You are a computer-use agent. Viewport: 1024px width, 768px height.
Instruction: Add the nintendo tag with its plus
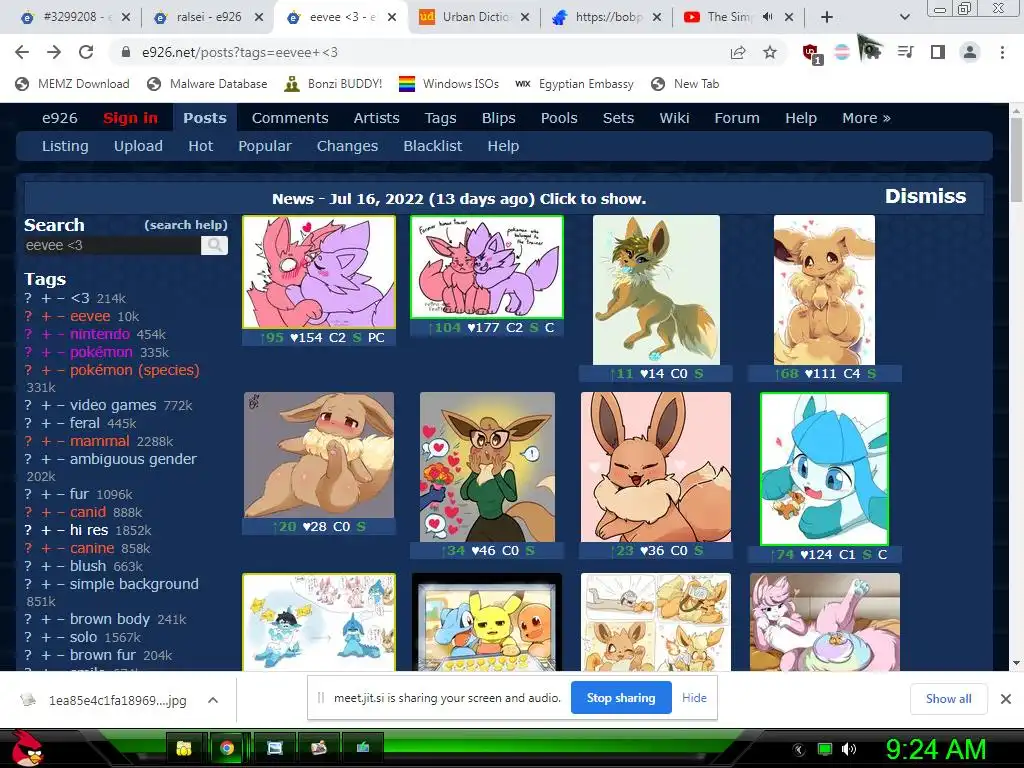coord(46,334)
